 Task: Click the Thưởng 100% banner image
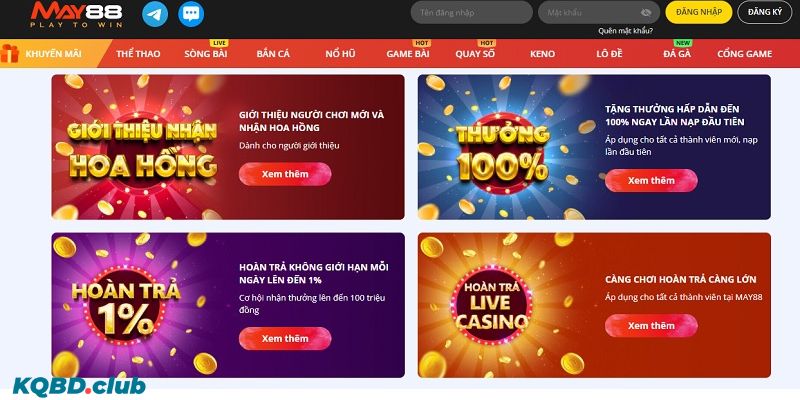[x=503, y=147]
